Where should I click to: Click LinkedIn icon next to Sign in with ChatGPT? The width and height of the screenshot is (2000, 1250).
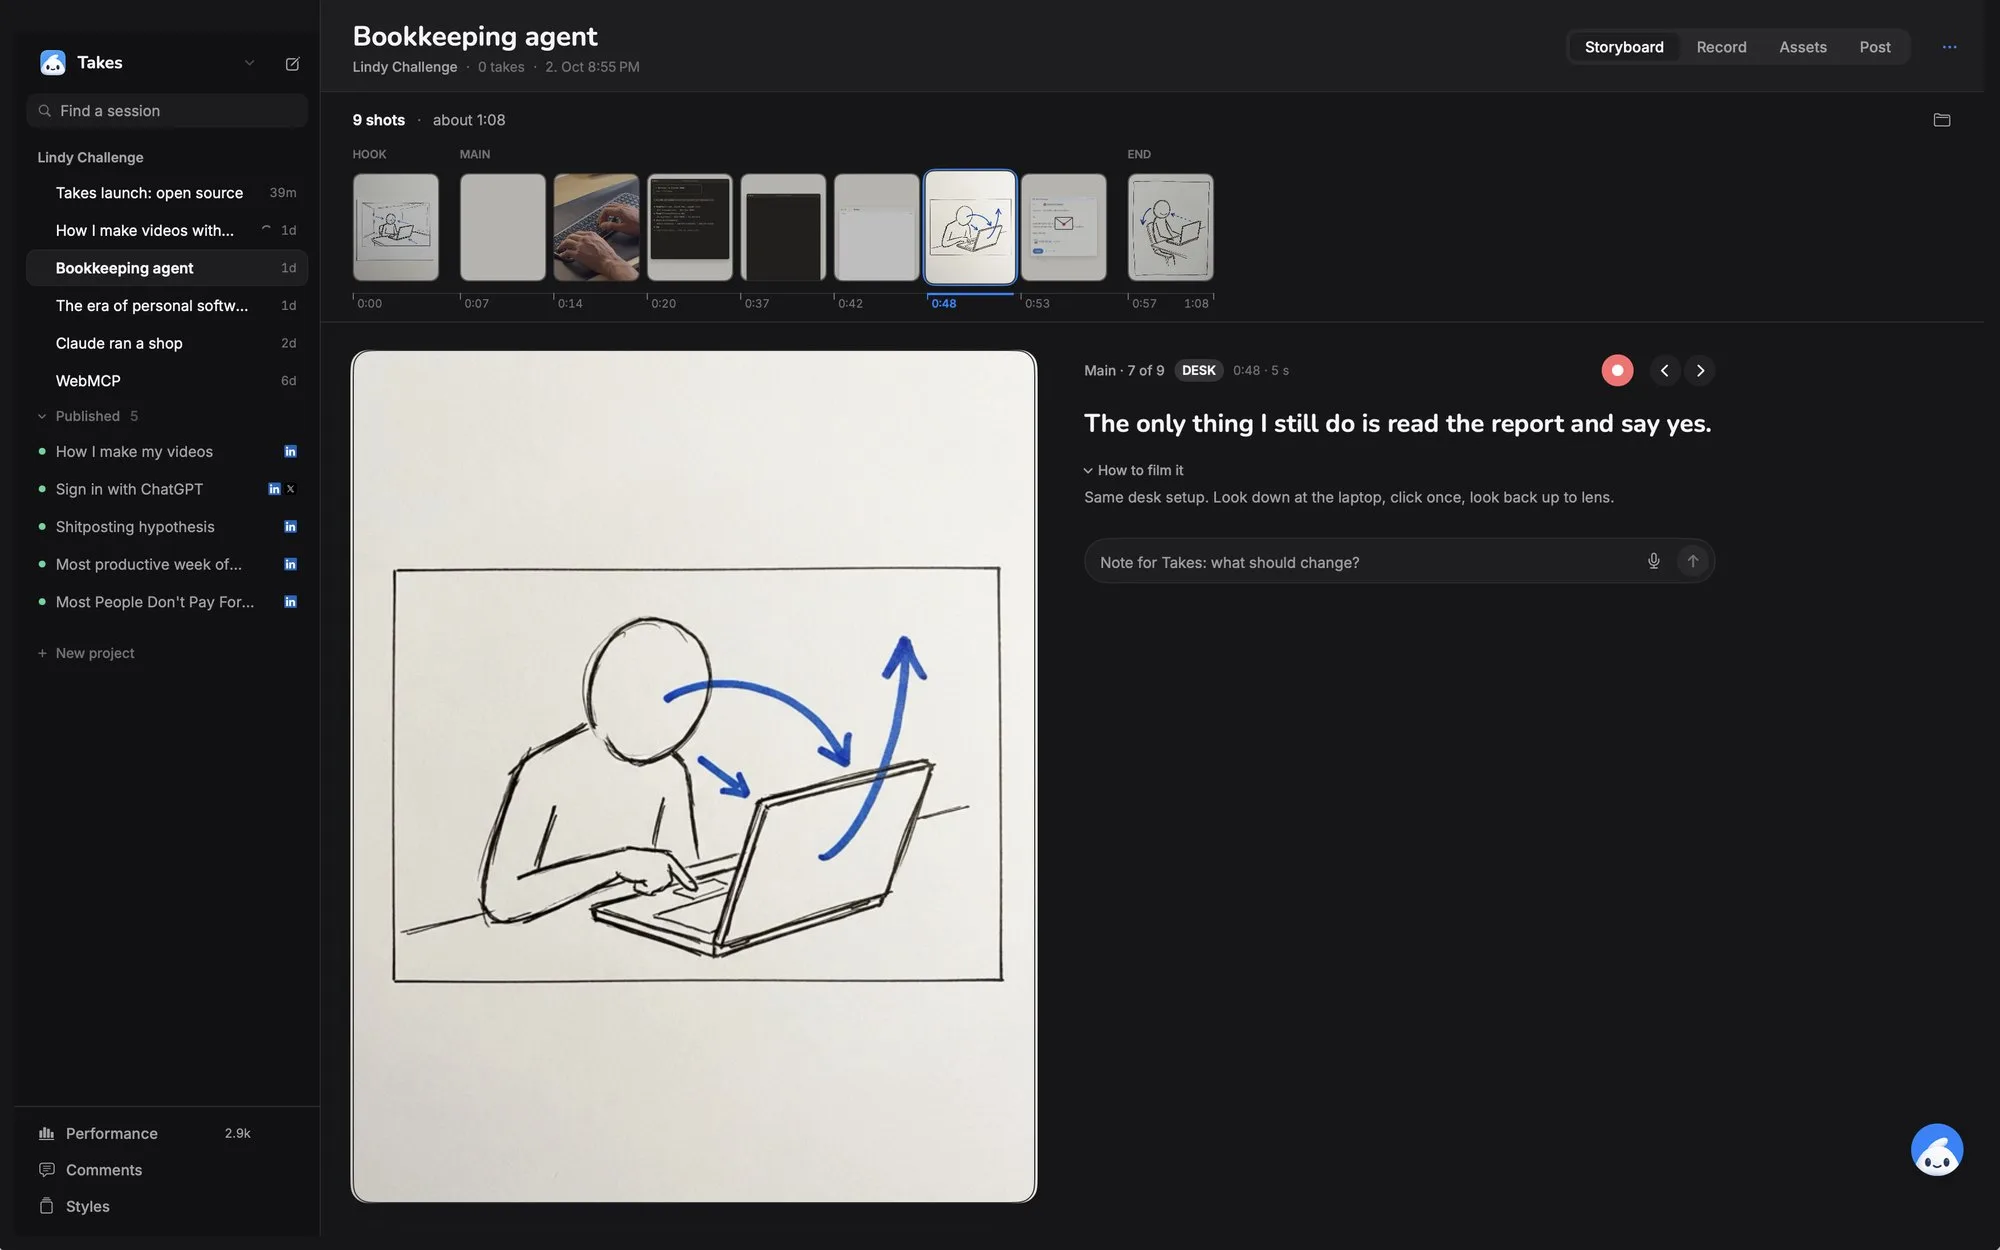(274, 489)
